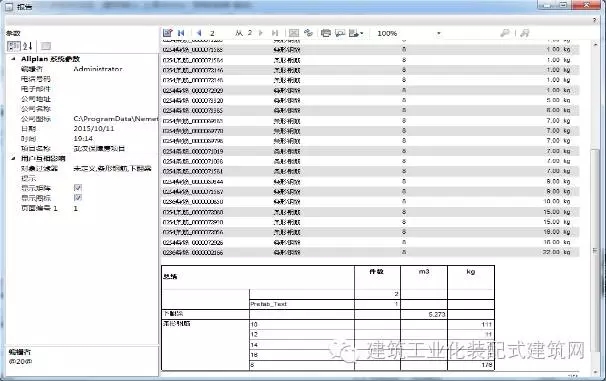Go to the previous report page

click(x=199, y=33)
